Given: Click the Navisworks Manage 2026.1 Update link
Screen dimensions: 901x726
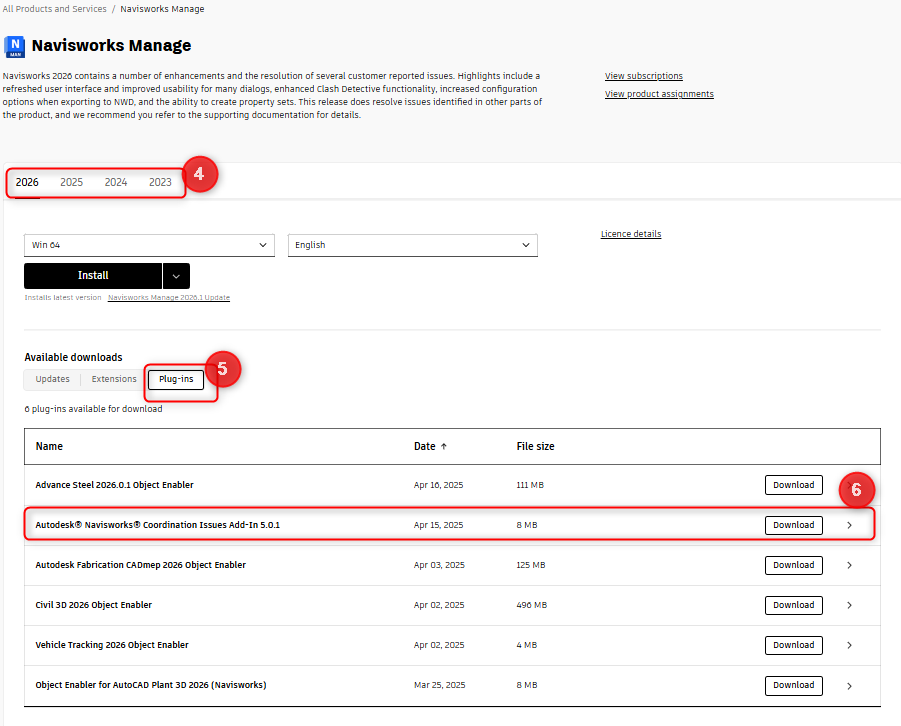Looking at the screenshot, I should 168,297.
